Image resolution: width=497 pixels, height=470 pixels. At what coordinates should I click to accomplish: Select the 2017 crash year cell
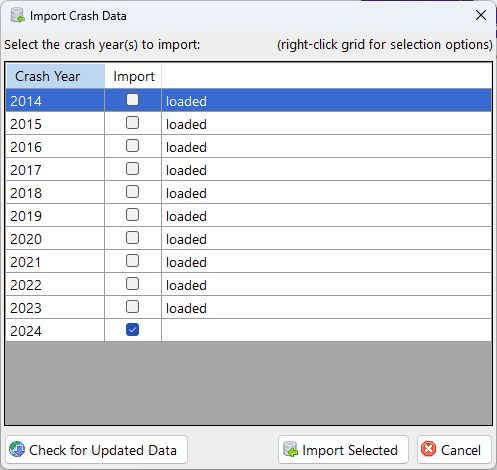tap(55, 169)
